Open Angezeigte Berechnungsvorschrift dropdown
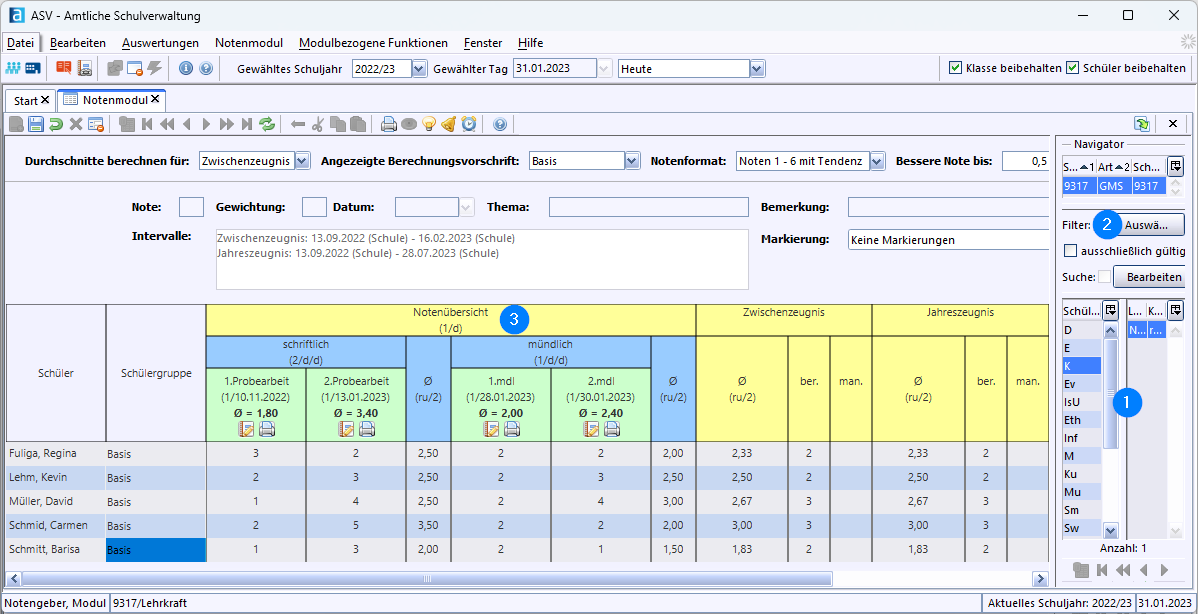Viewport: 1198px width, 614px height. (632, 161)
